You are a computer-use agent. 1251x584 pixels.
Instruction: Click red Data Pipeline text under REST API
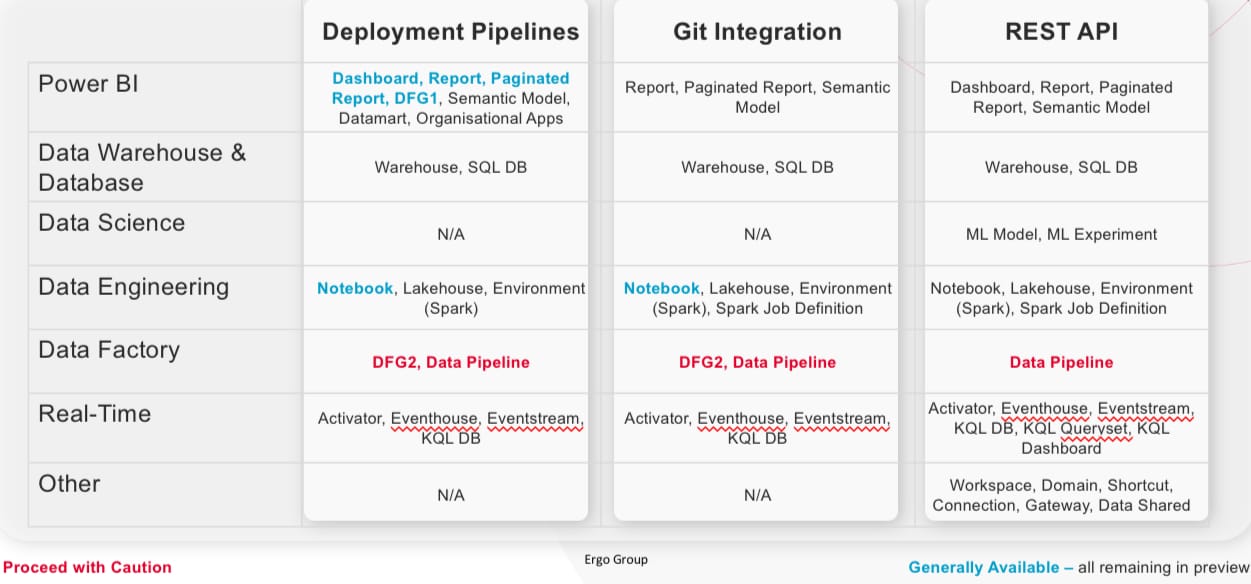1061,362
